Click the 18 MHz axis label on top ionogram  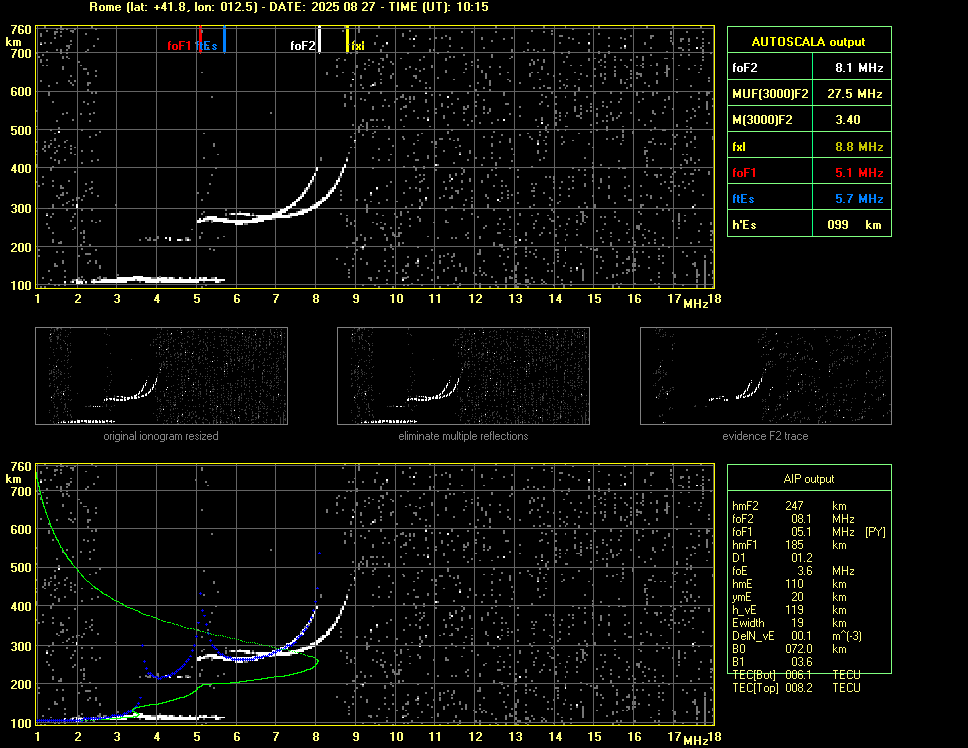click(714, 299)
